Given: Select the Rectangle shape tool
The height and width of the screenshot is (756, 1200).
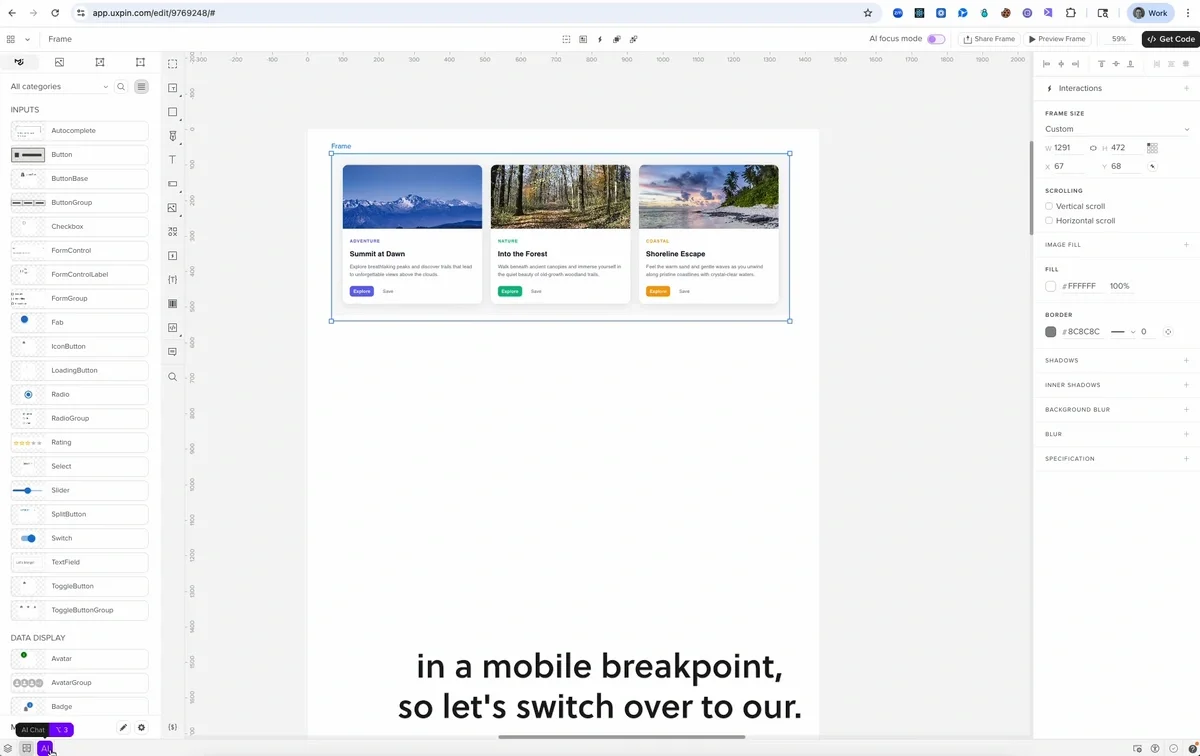Looking at the screenshot, I should tap(172, 112).
